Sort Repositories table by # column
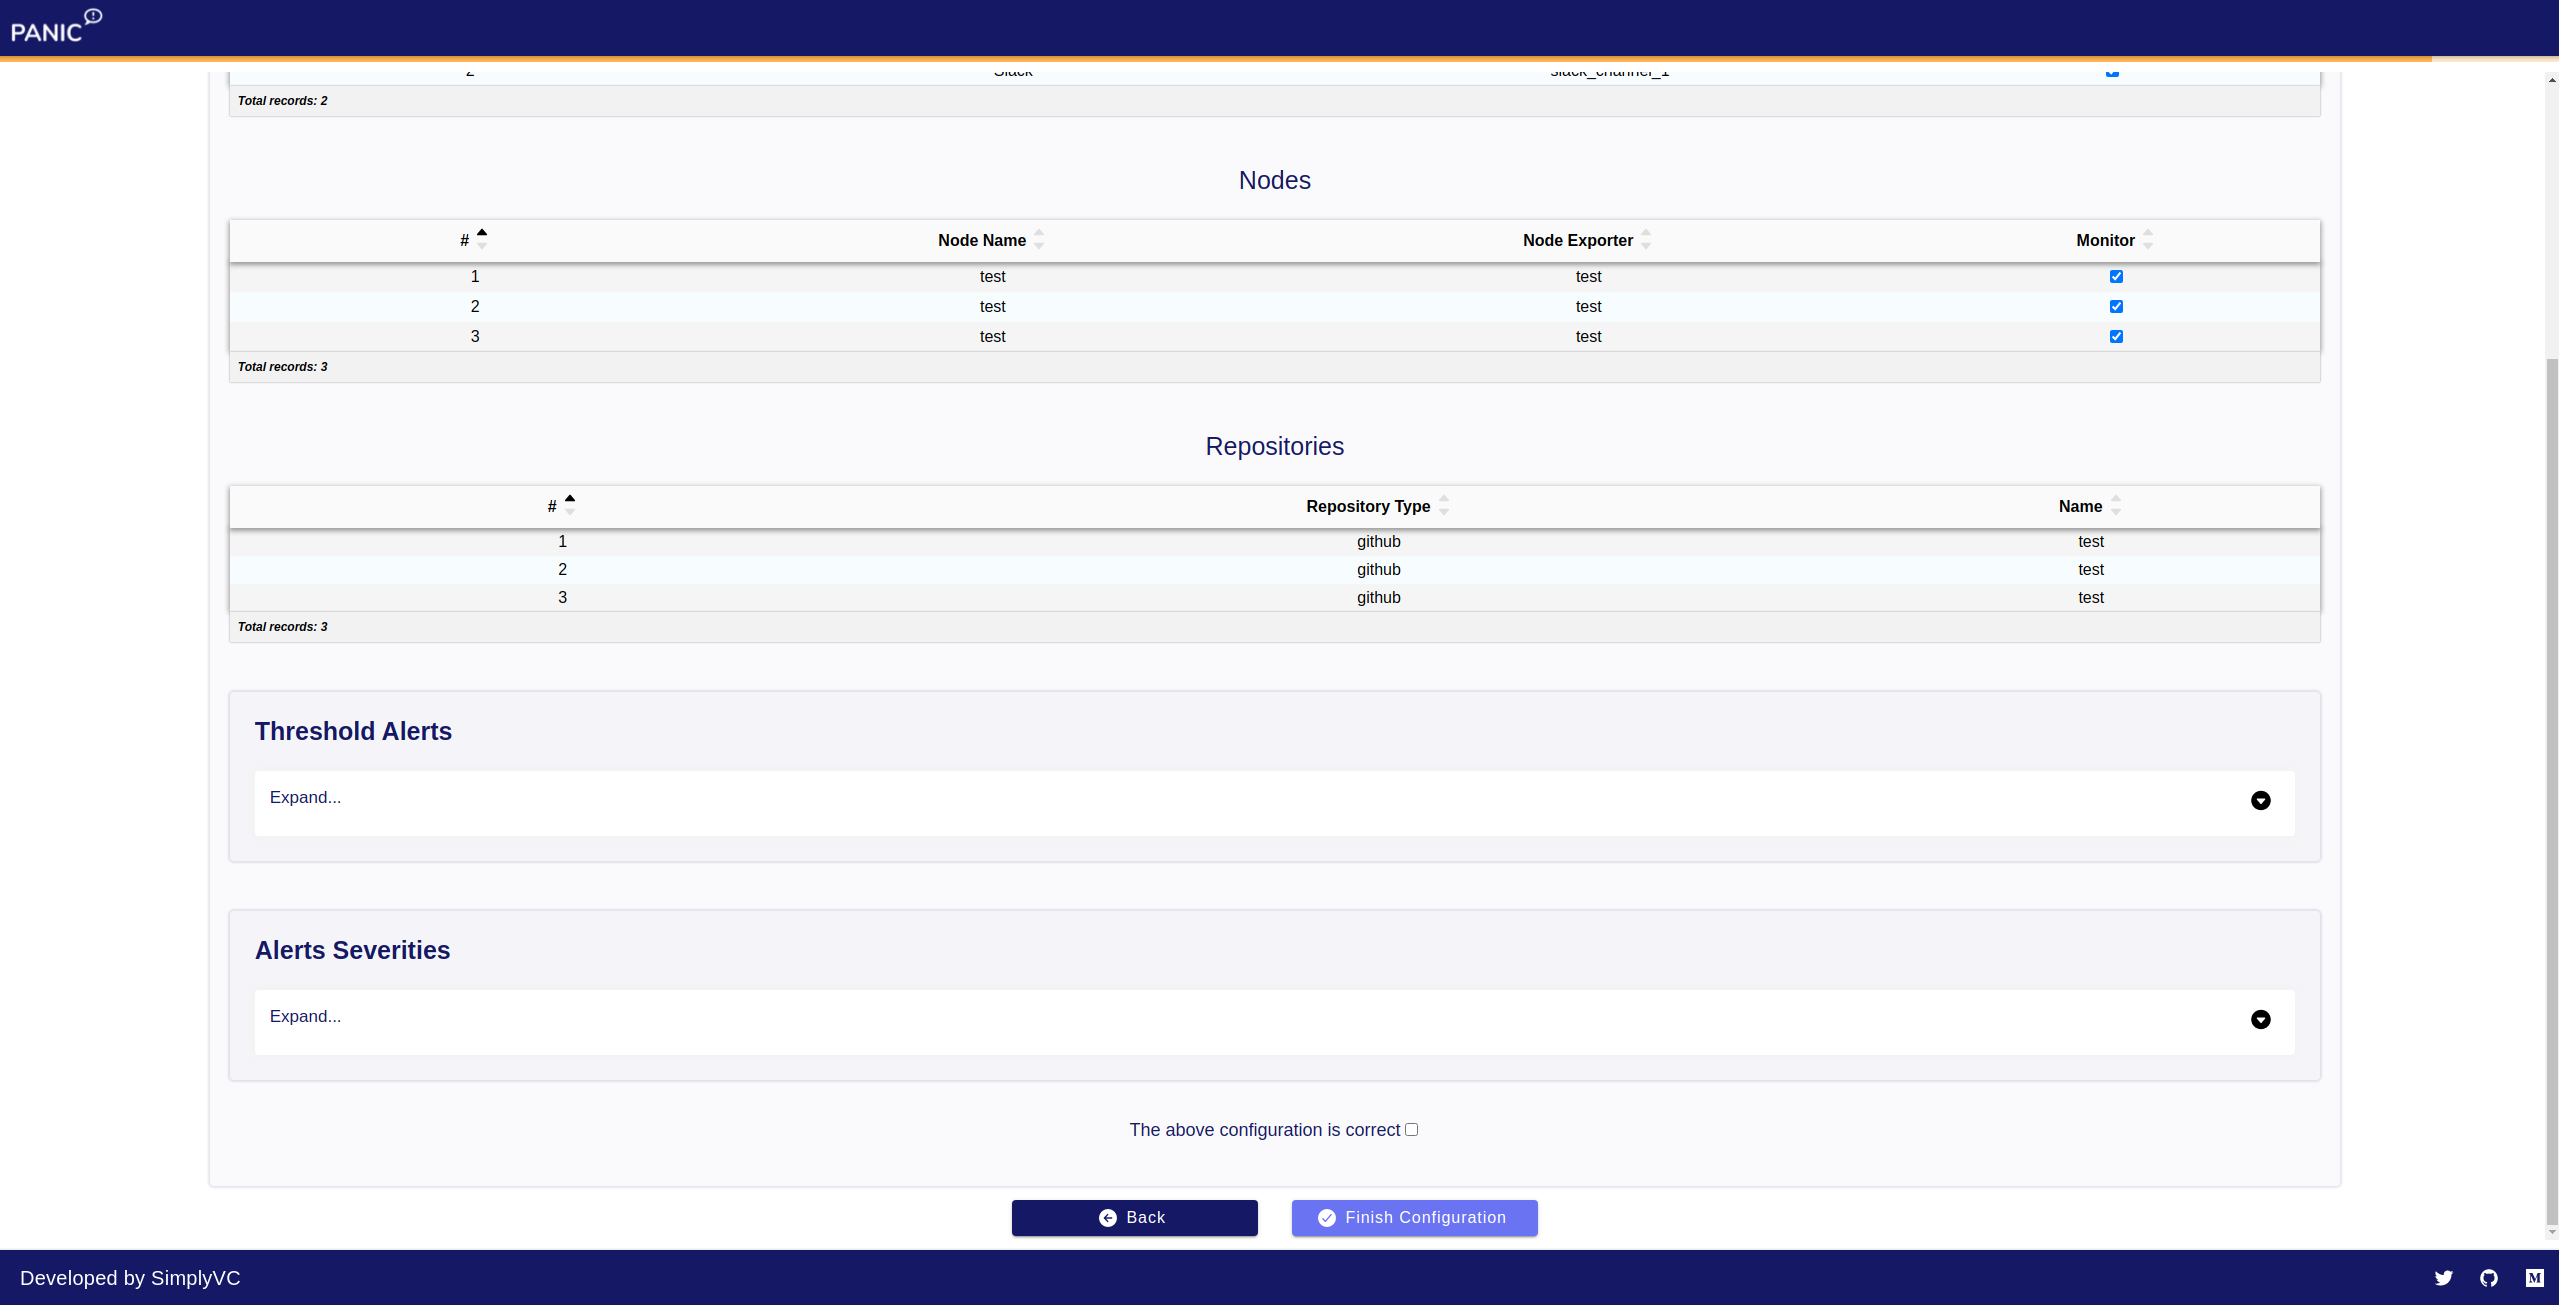The width and height of the screenshot is (2559, 1305). coord(553,506)
